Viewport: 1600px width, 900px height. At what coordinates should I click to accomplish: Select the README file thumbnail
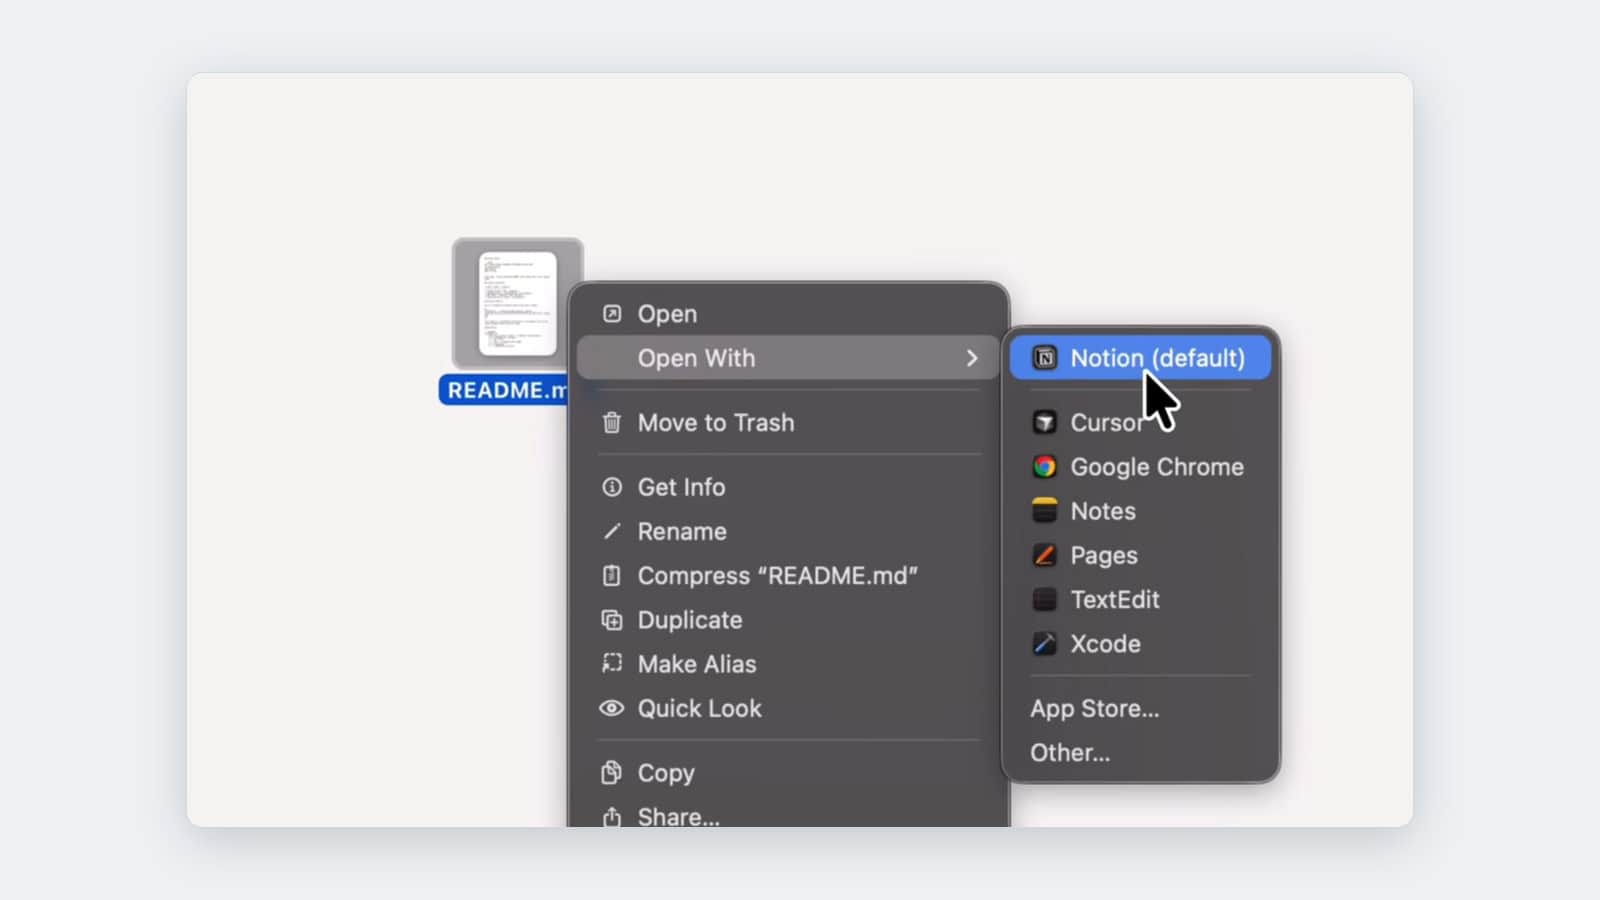pyautogui.click(x=517, y=303)
